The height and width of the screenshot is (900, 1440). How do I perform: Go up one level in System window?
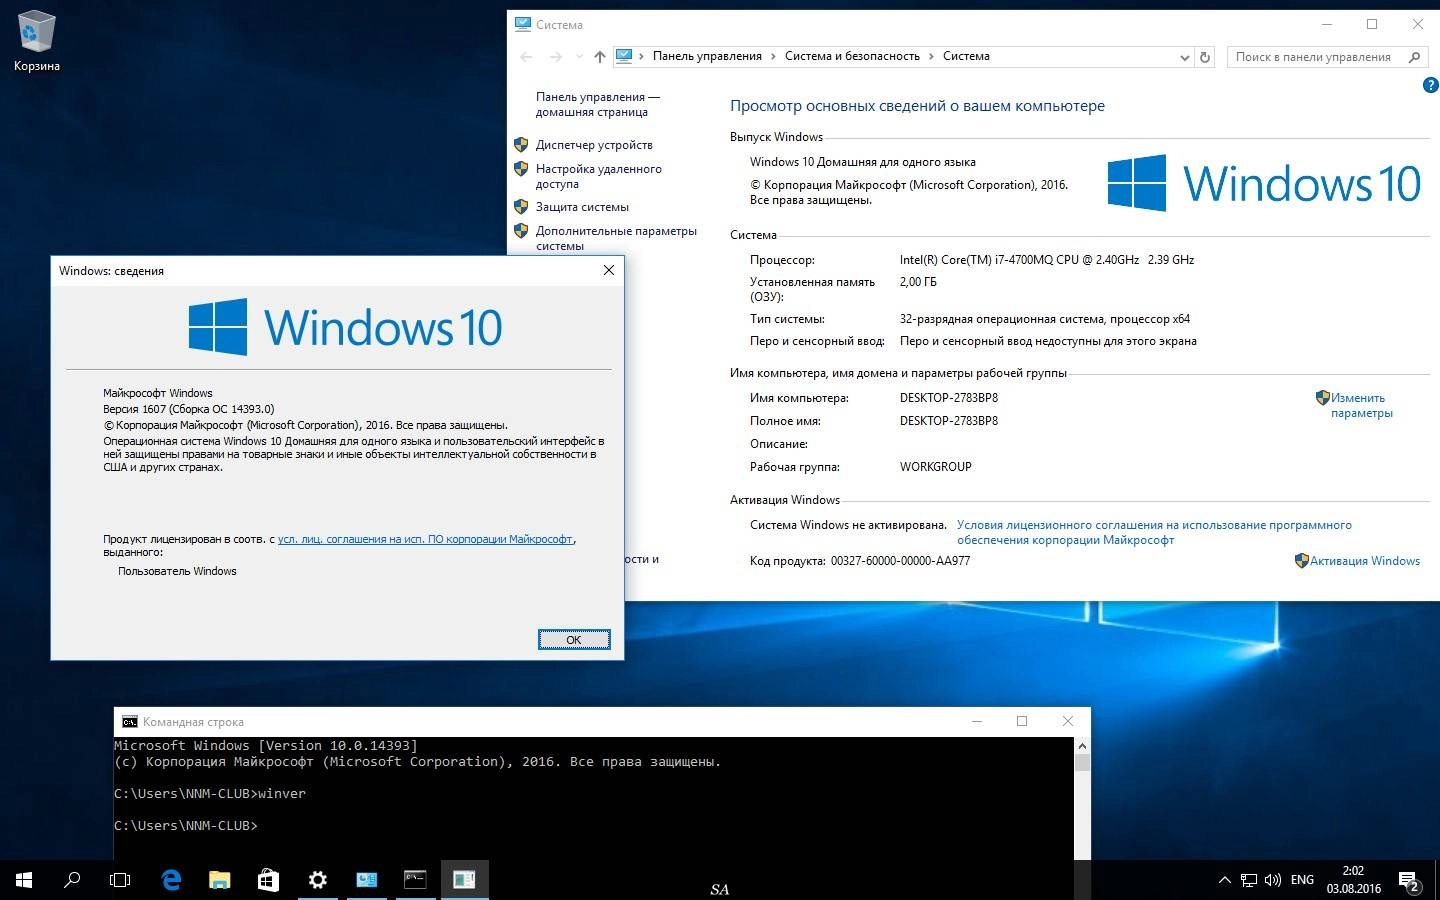(600, 57)
